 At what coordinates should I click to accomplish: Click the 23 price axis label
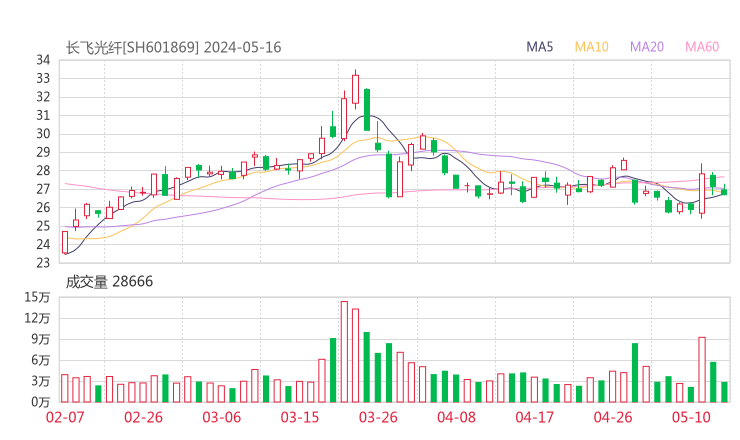point(43,263)
